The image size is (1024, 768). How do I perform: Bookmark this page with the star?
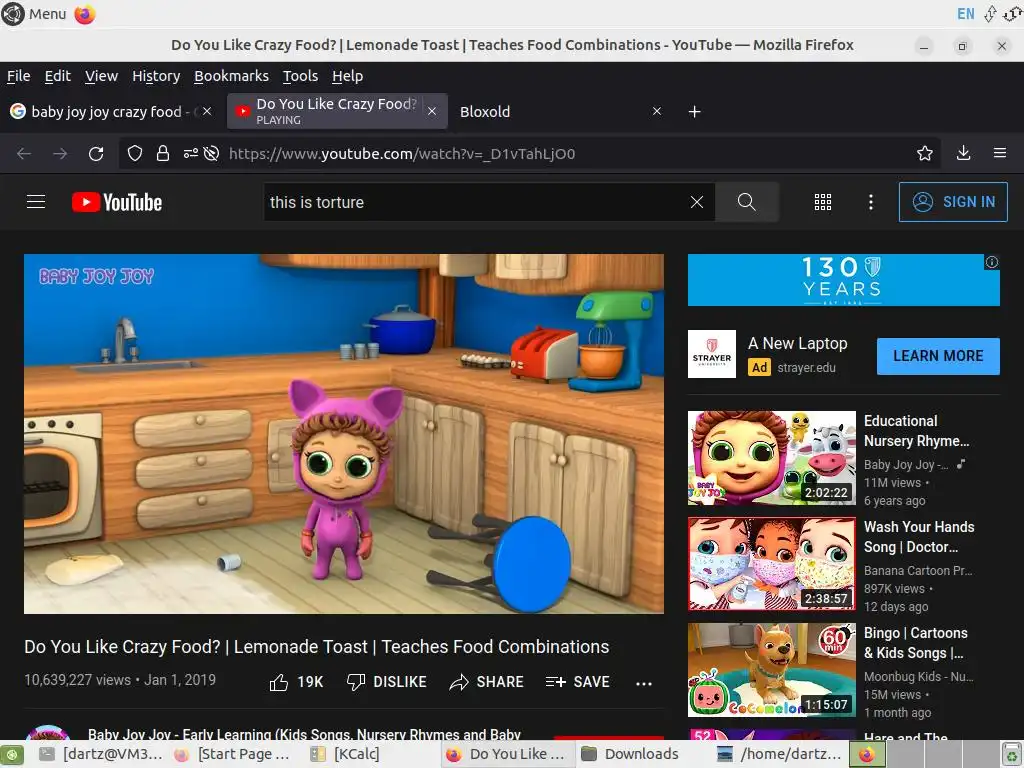pyautogui.click(x=924, y=153)
